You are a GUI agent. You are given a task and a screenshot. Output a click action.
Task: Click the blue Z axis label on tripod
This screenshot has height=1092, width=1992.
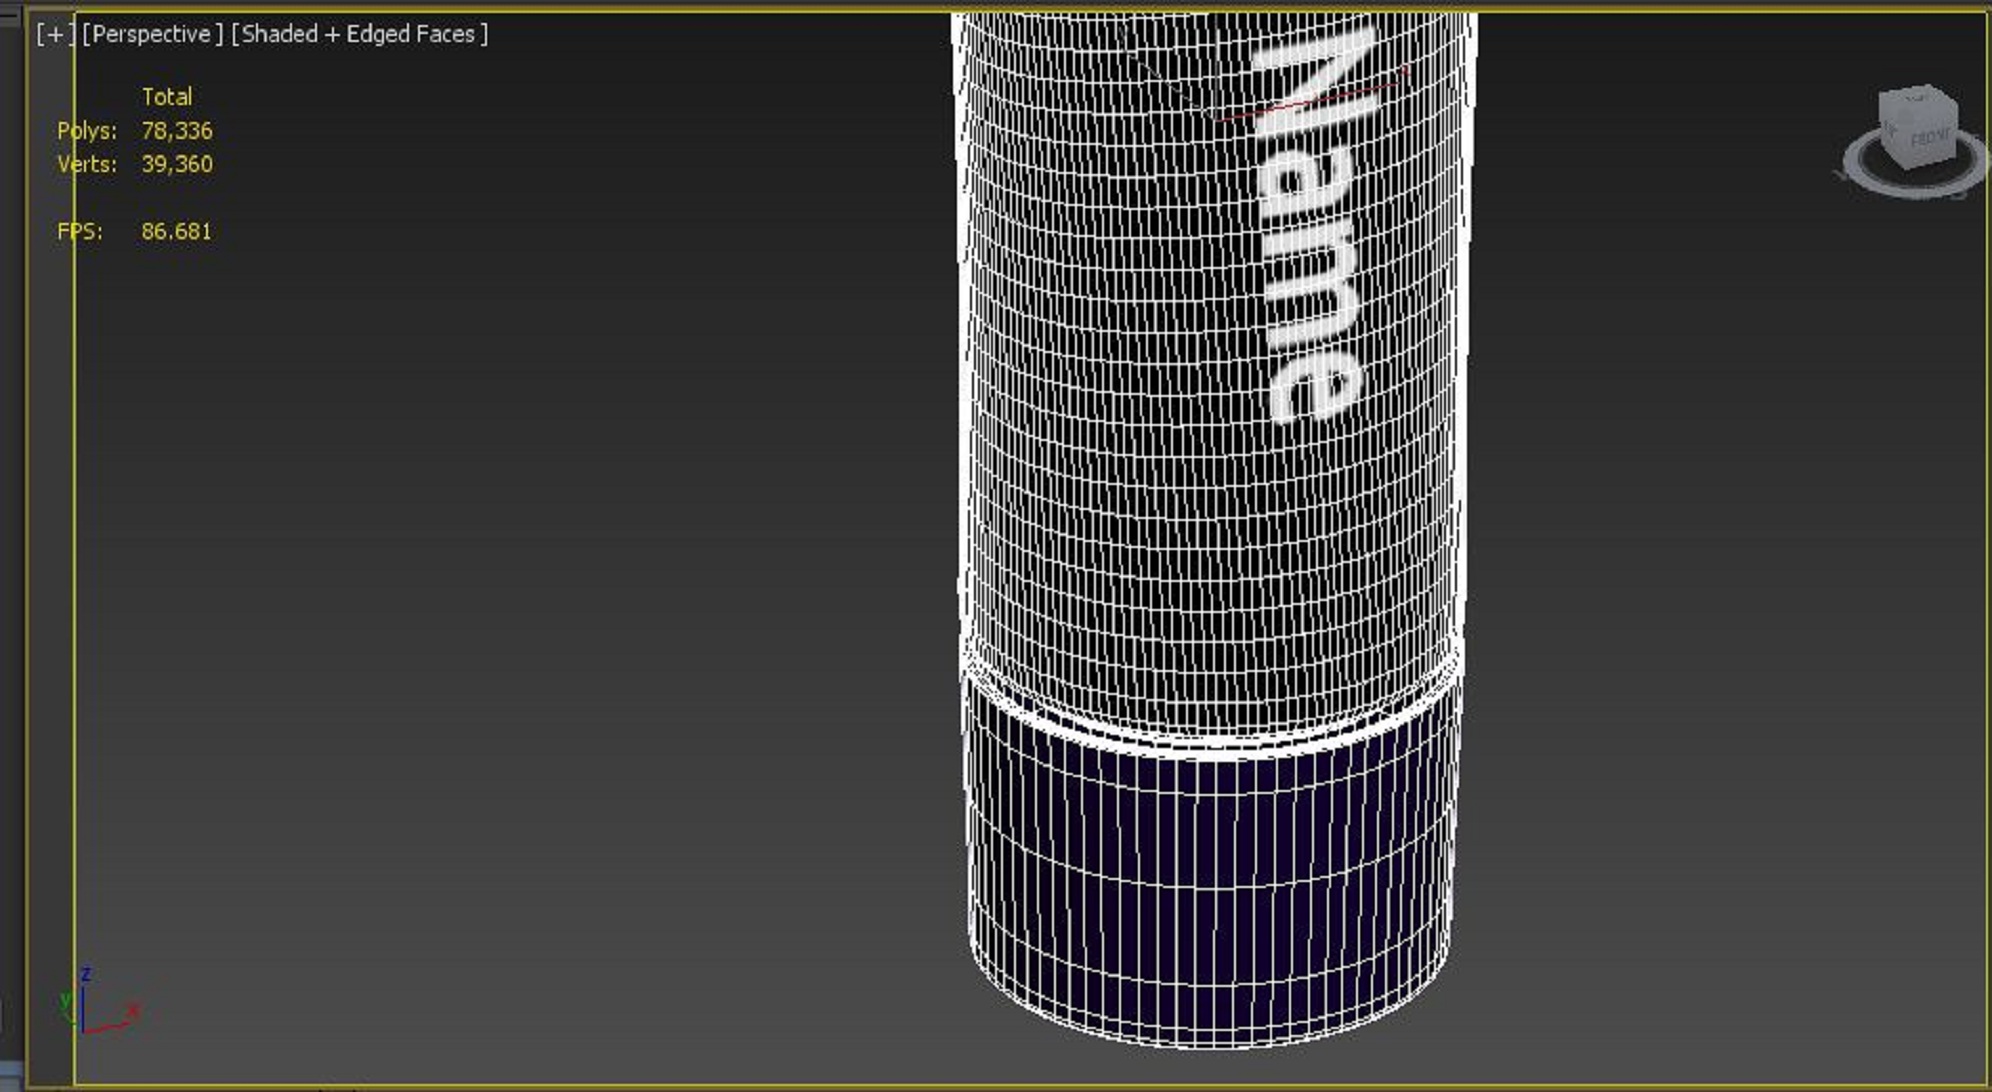[86, 974]
